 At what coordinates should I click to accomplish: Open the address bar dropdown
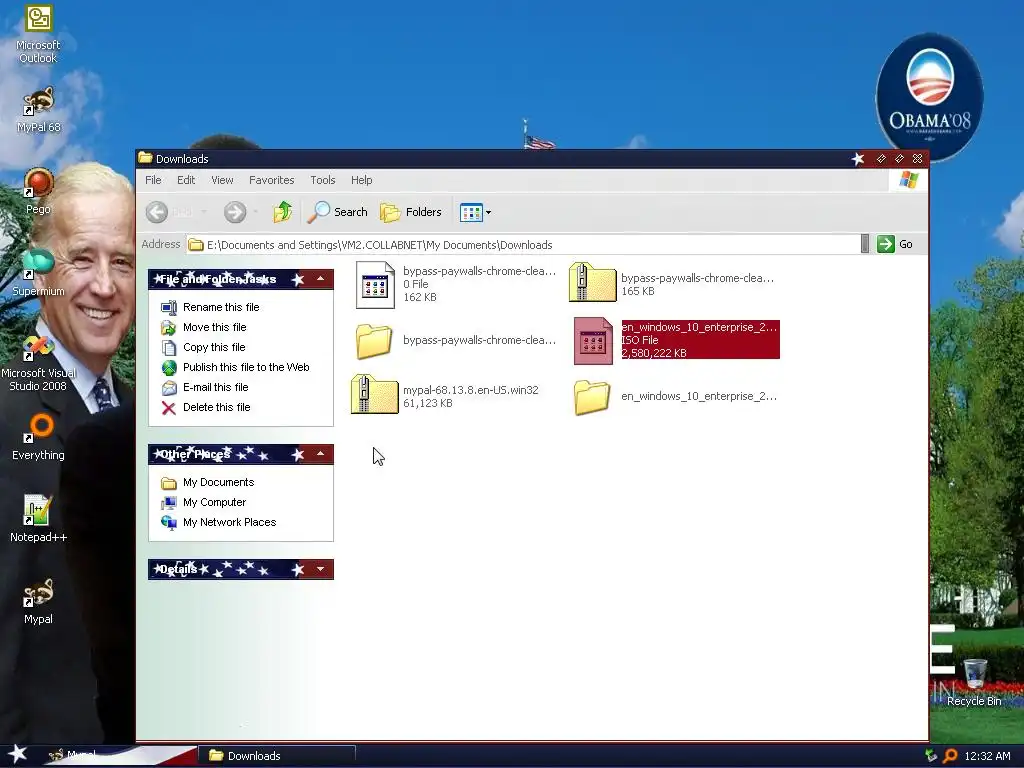coord(865,244)
